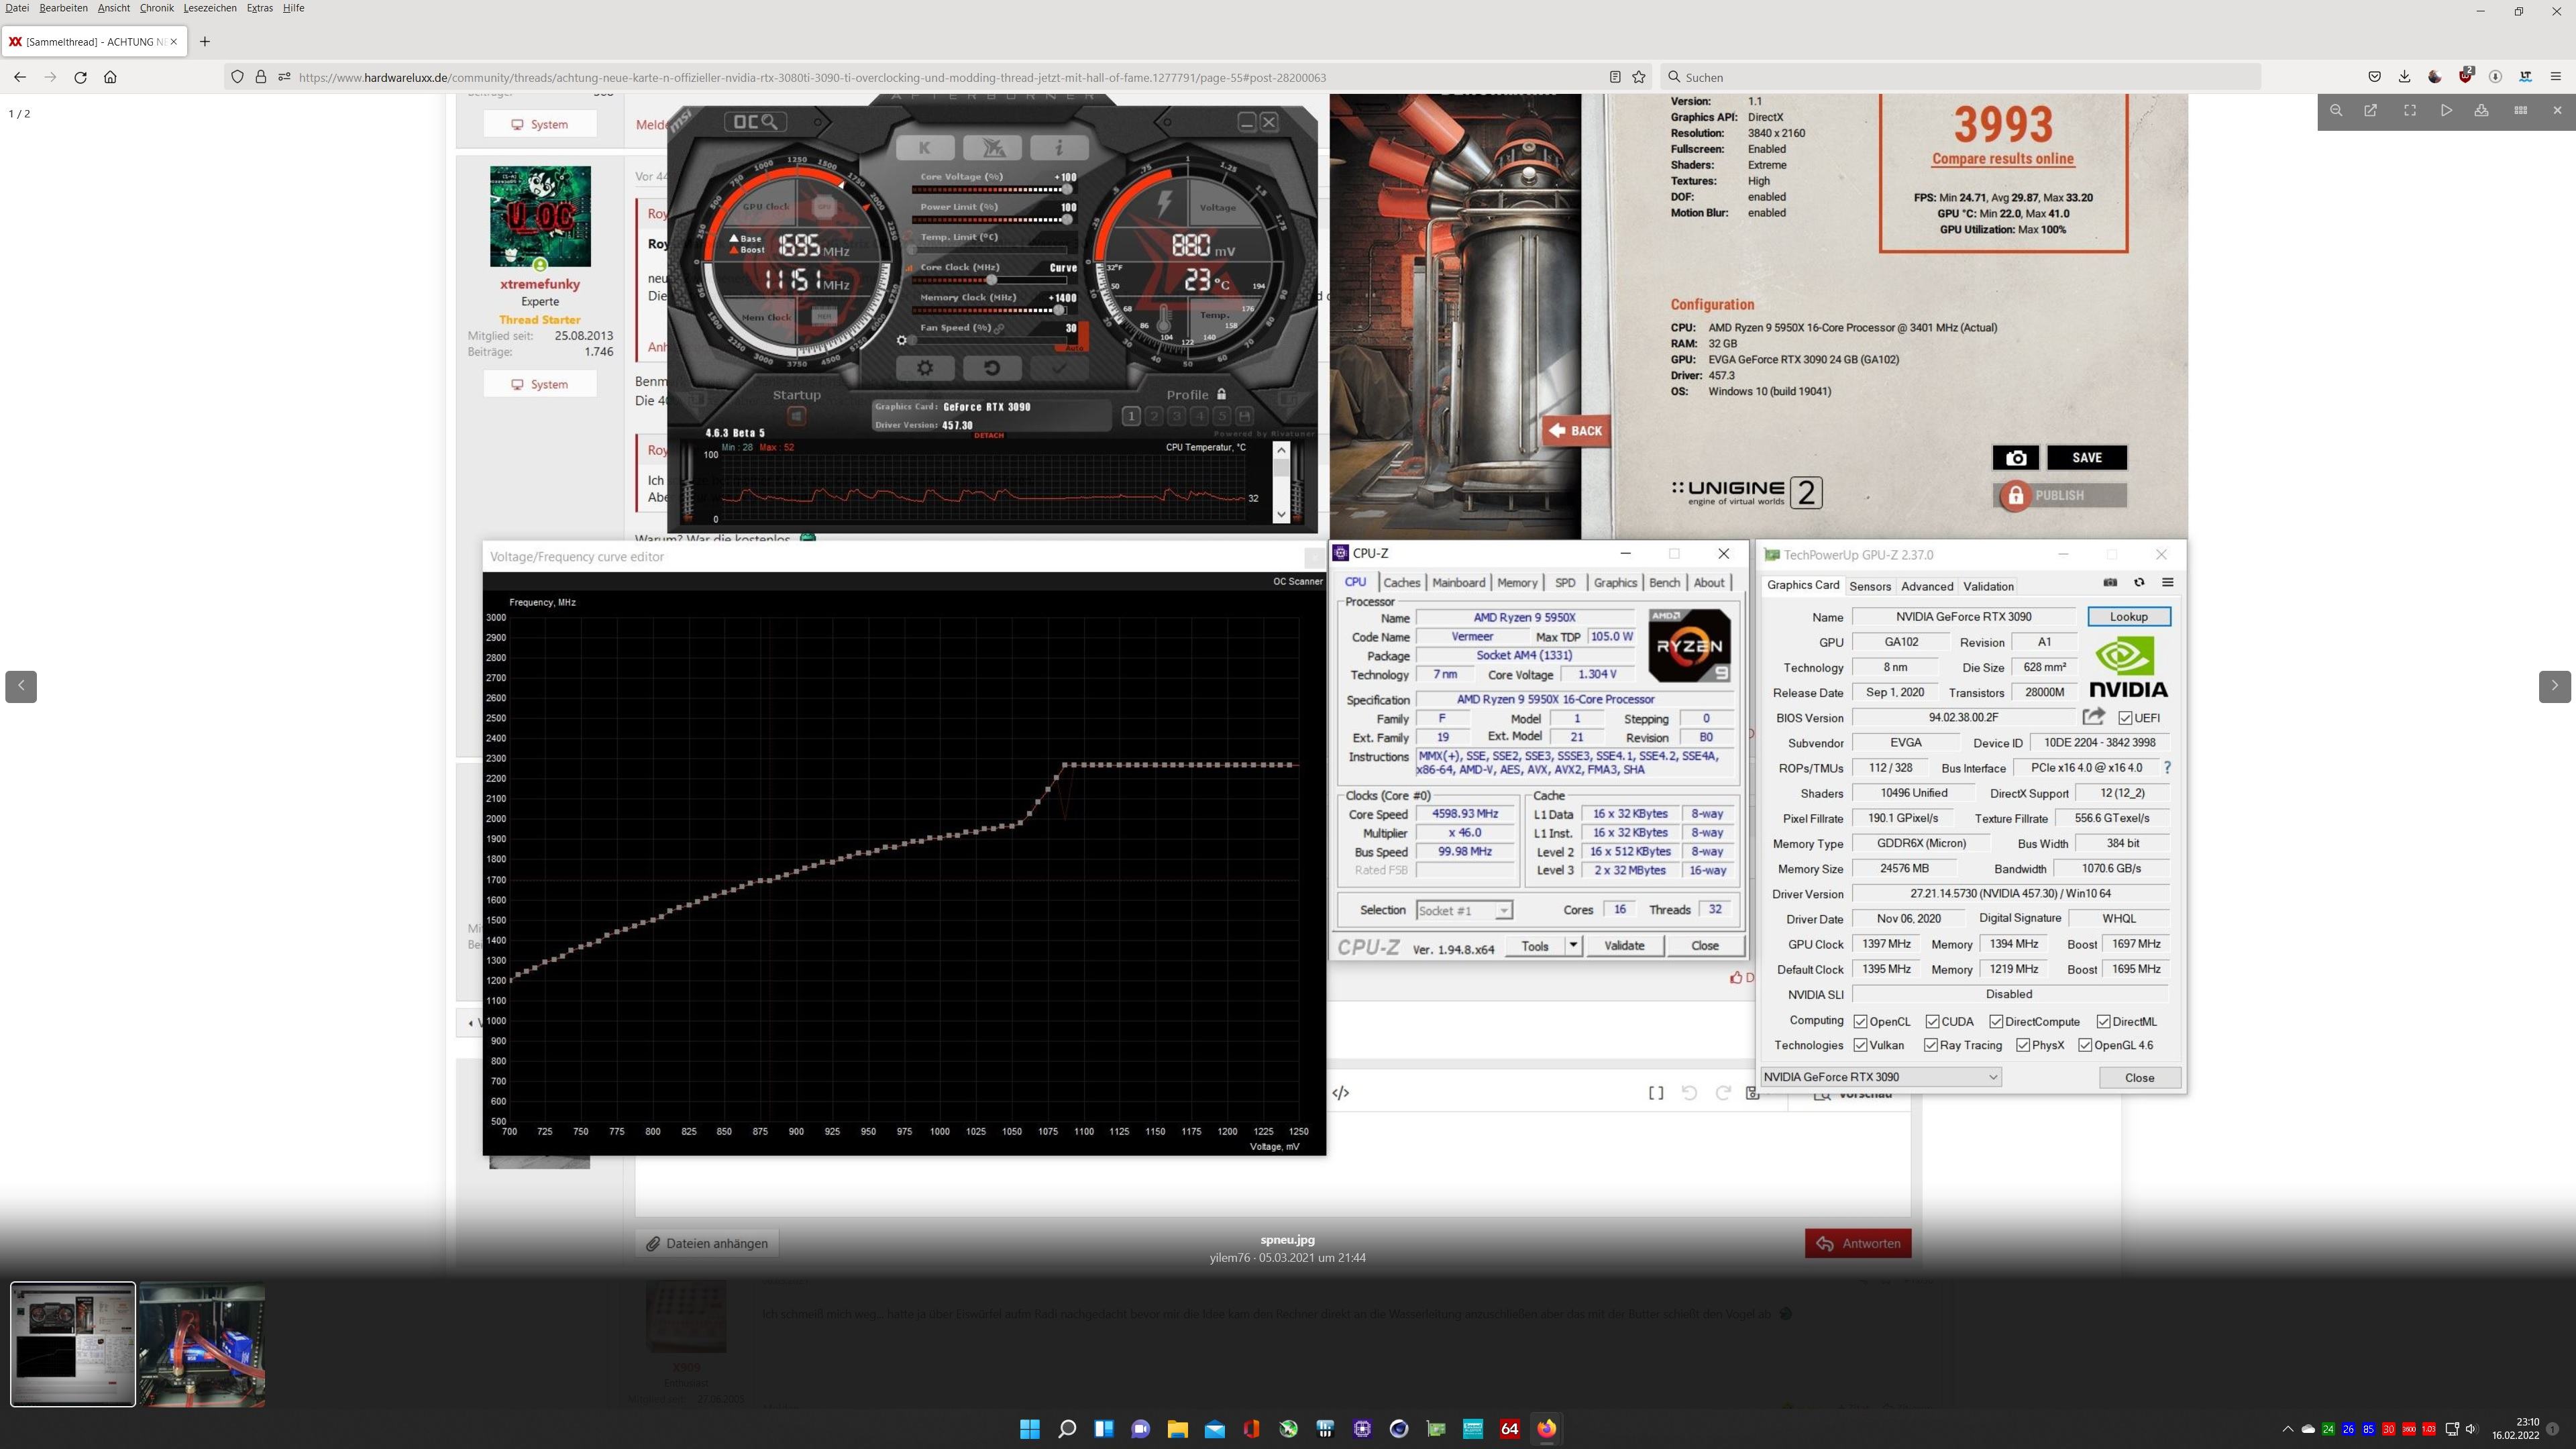Open the Lesezeichen menu
The image size is (2576, 1449).
(x=210, y=8)
